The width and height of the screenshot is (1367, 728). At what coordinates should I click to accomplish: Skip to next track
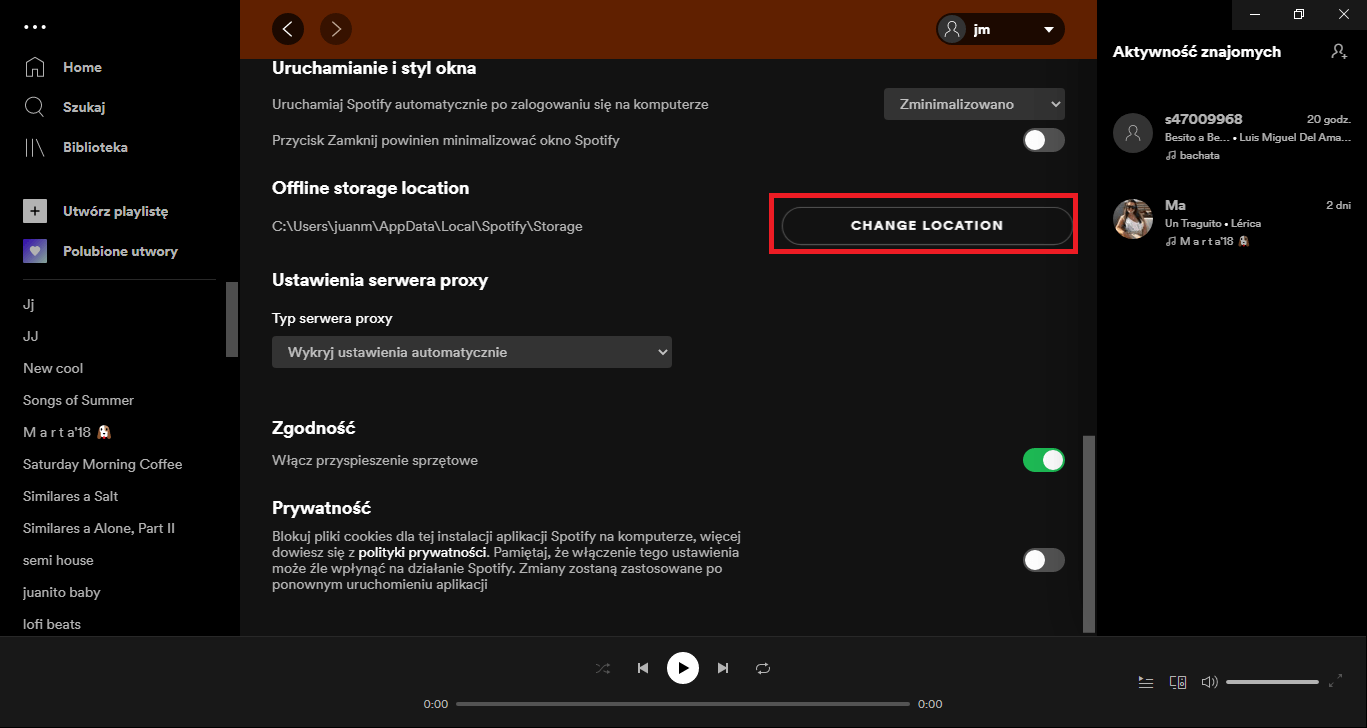pyautogui.click(x=723, y=668)
